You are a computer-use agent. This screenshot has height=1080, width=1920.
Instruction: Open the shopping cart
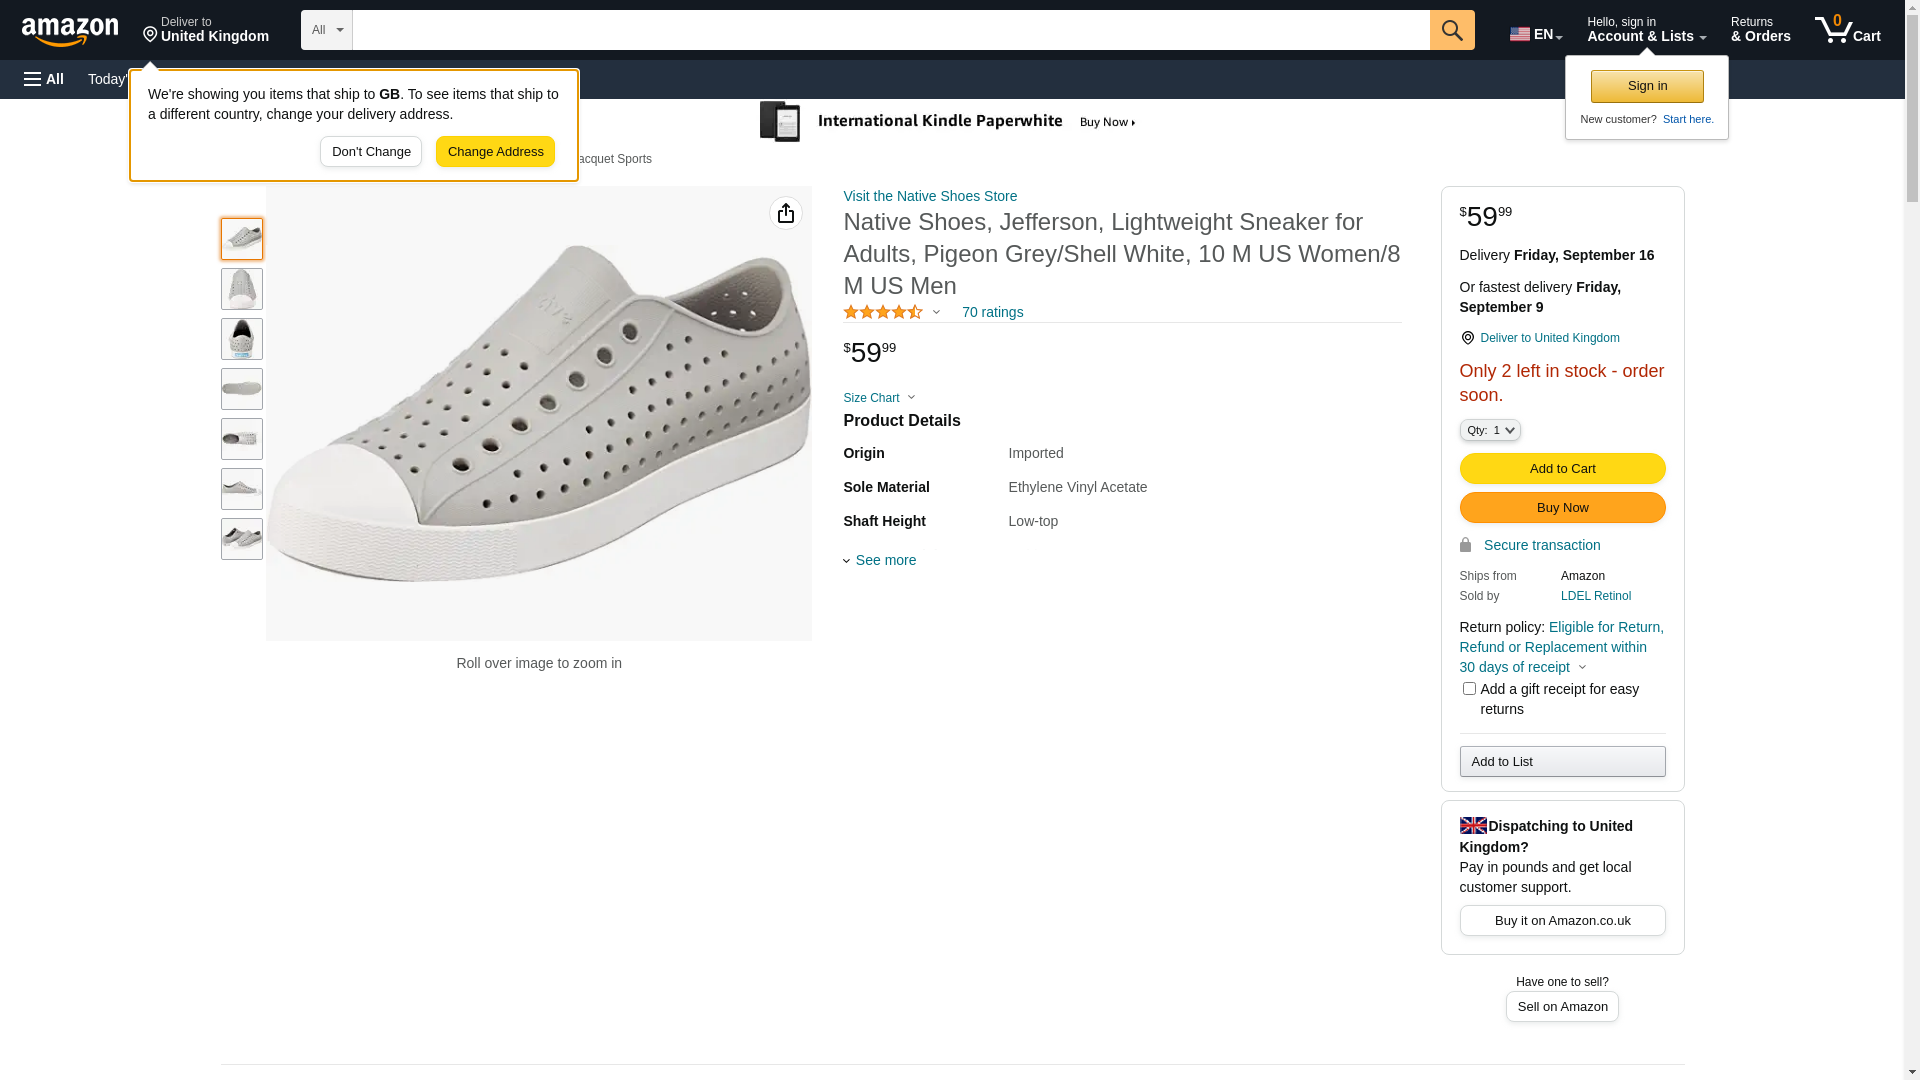click(1847, 30)
